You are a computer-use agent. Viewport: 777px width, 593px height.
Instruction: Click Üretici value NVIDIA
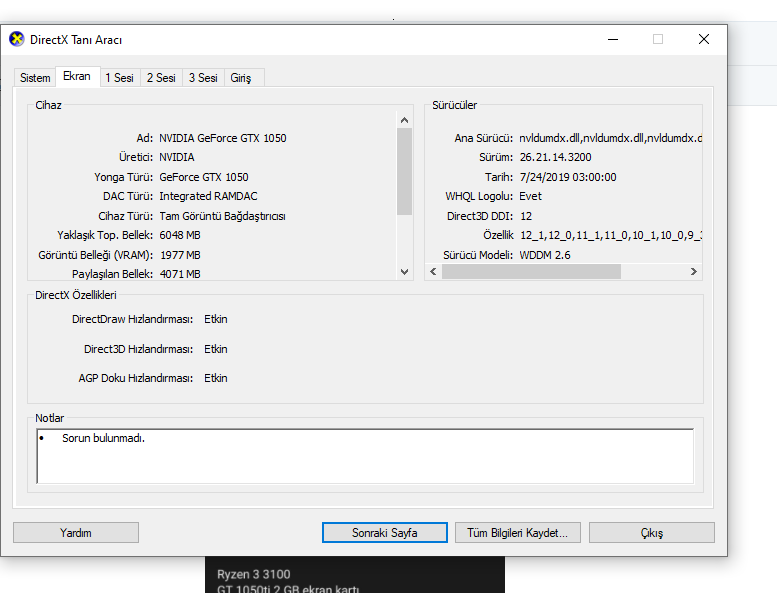176,158
